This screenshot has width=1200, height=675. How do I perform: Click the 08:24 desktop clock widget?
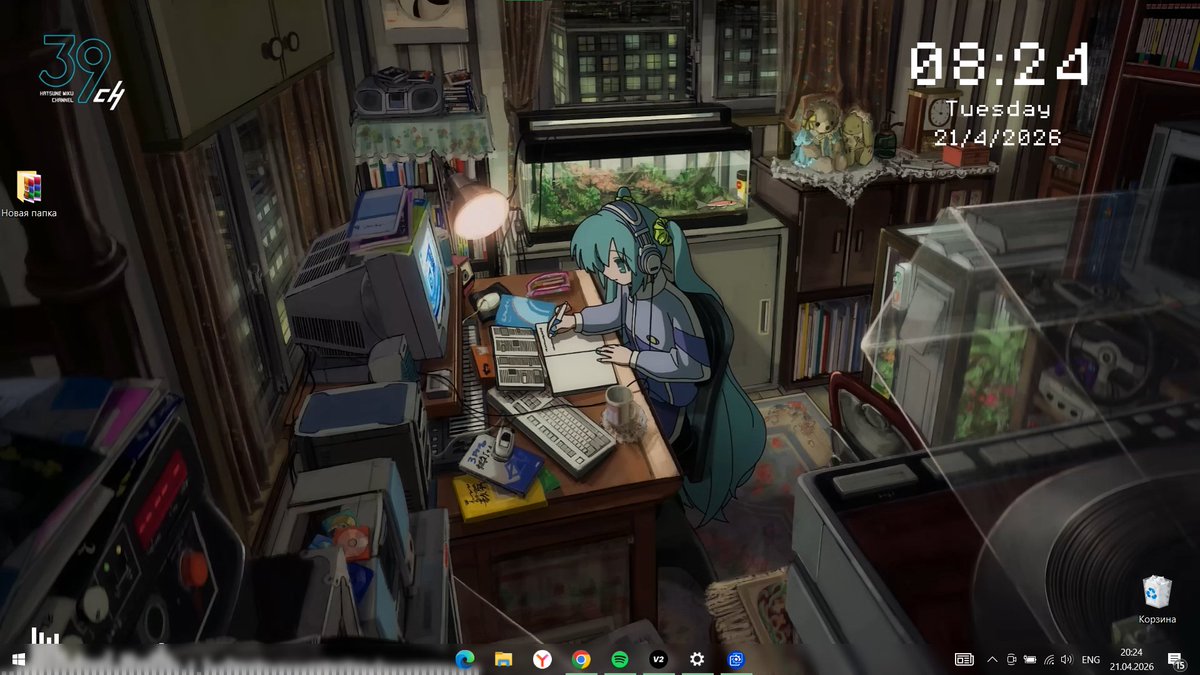click(998, 64)
